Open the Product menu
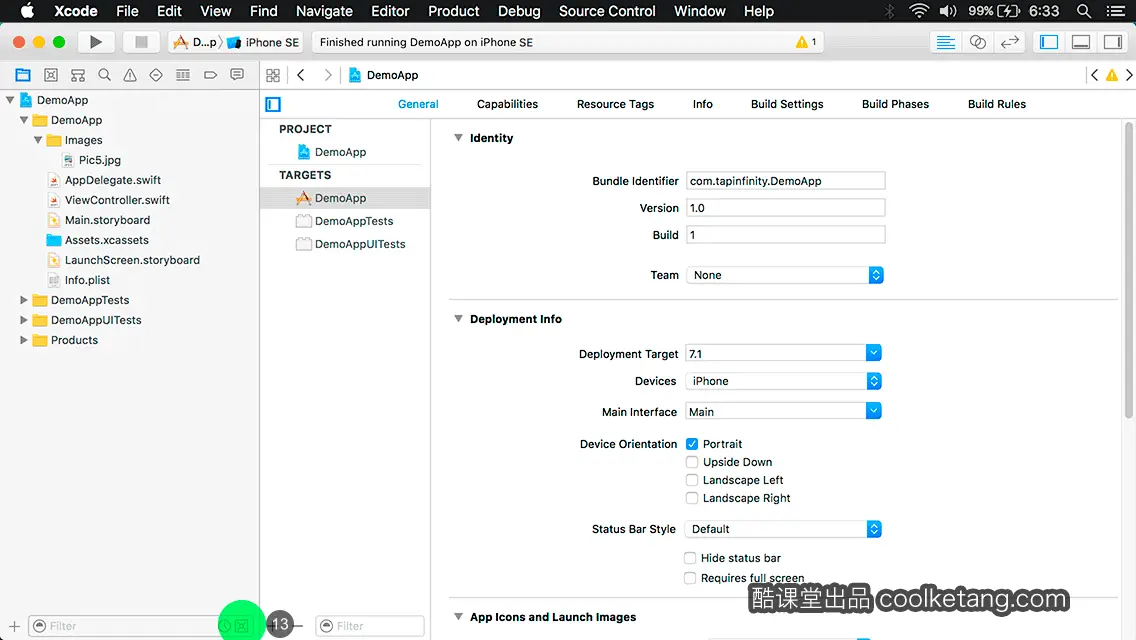Image resolution: width=1136 pixels, height=640 pixels. pos(454,11)
